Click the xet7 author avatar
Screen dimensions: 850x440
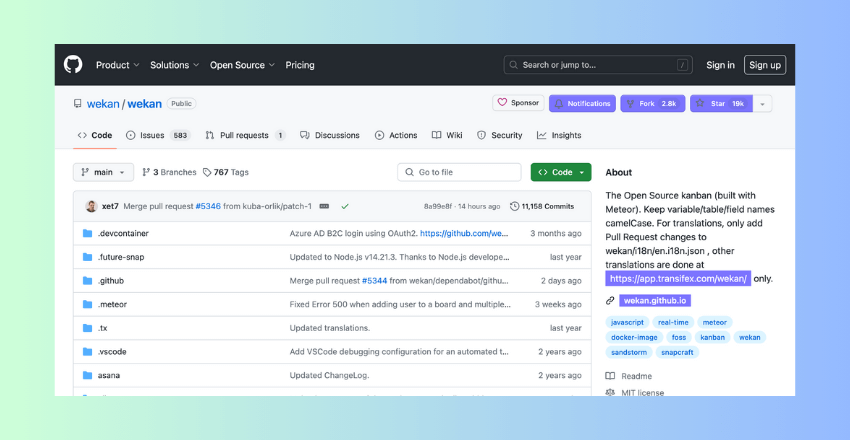tap(91, 206)
